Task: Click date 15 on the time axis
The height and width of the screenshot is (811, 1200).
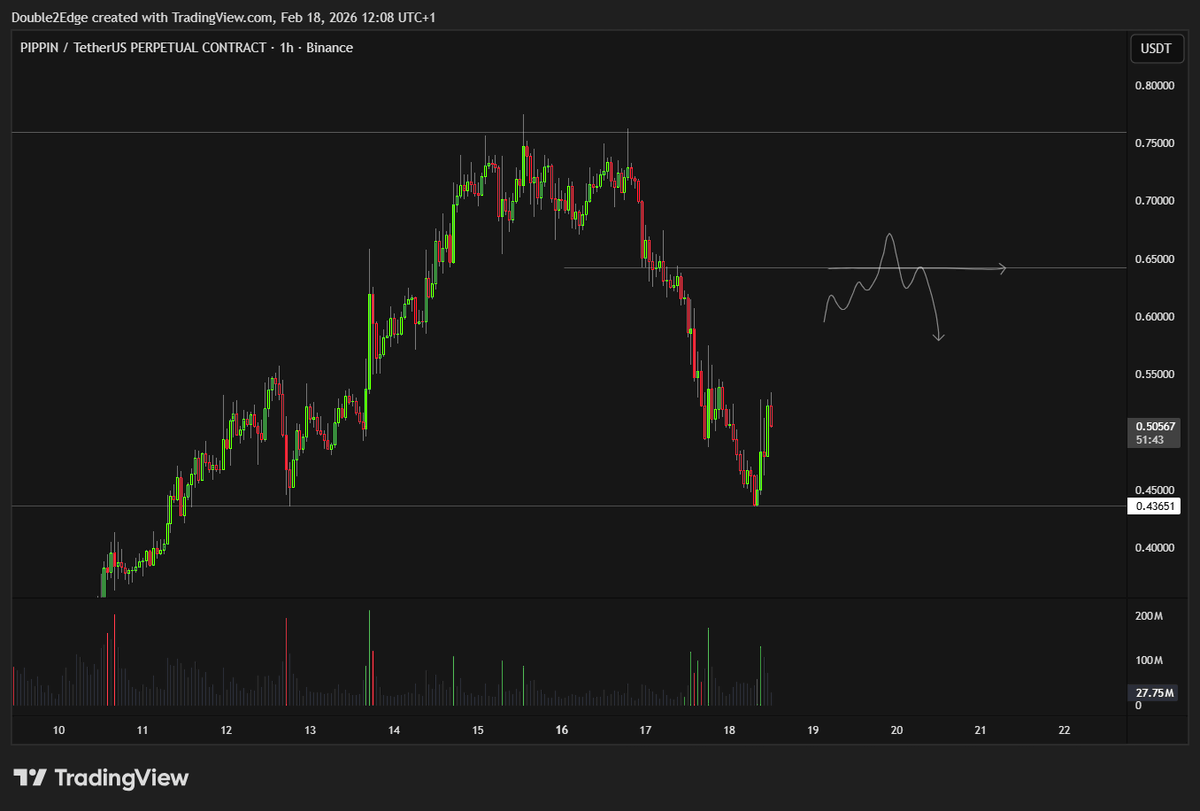Action: pyautogui.click(x=478, y=730)
